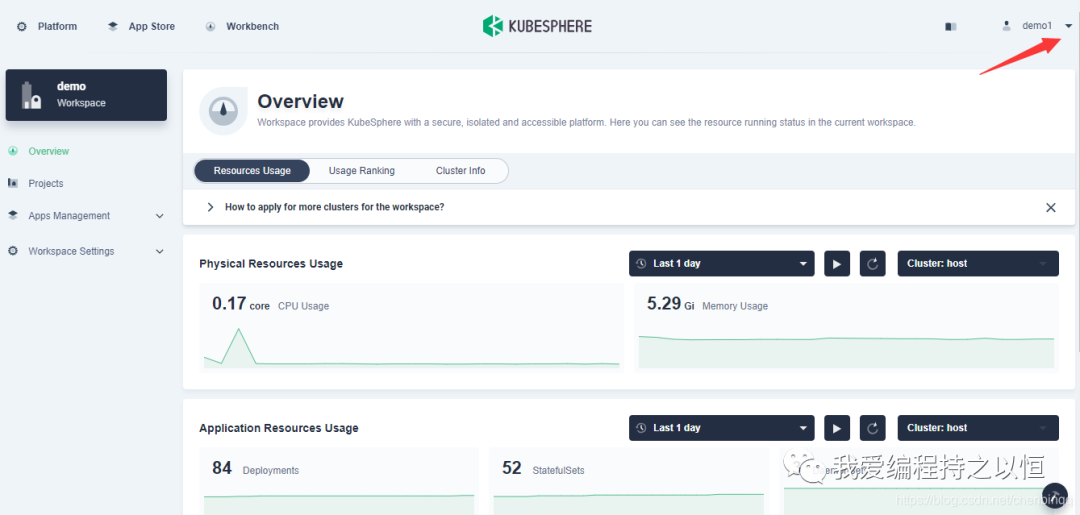
Task: Expand Workspace Settings menu chevron
Action: tap(160, 252)
